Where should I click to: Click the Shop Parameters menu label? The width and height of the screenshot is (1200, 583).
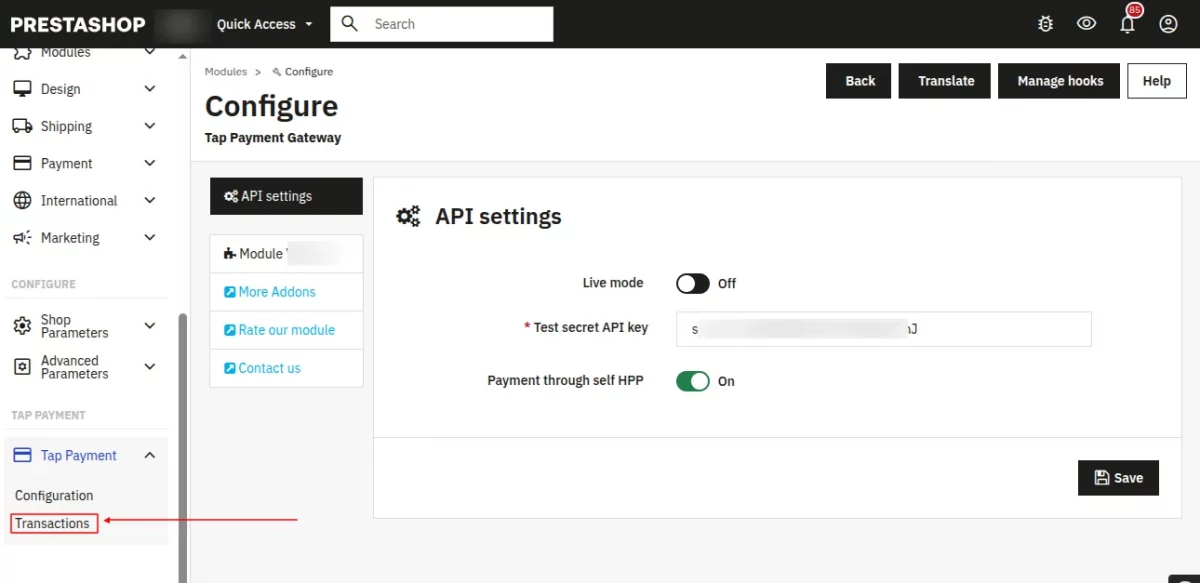pos(74,326)
